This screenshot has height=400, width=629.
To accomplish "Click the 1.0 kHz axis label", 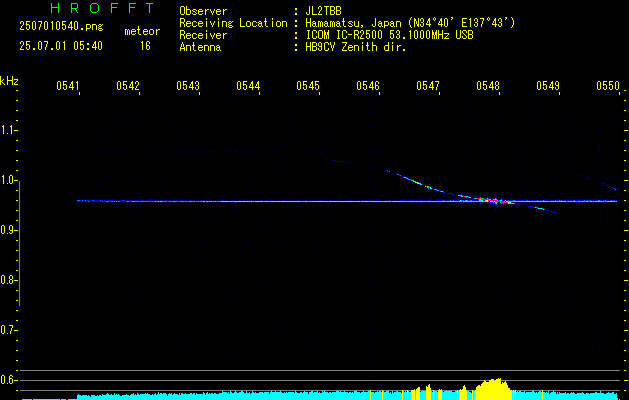I will click(x=8, y=180).
